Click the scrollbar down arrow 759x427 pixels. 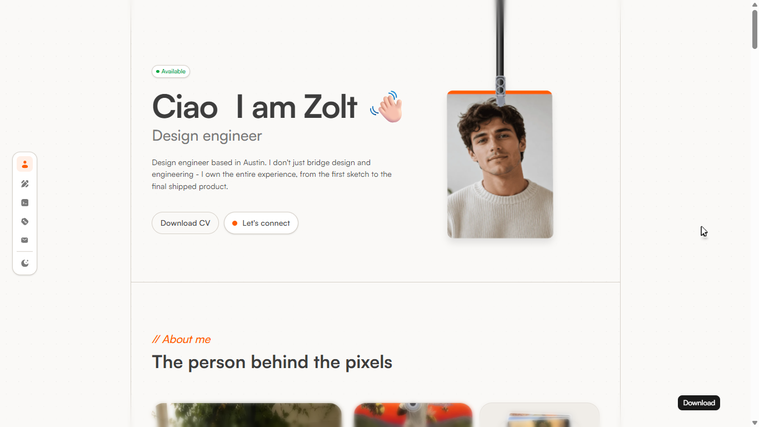click(x=754, y=423)
